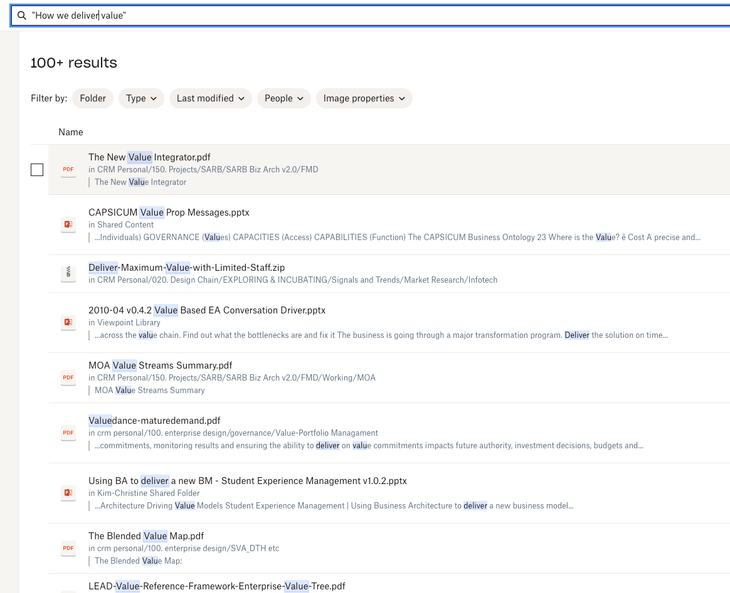730x593 pixels.
Task: Click the search magnifier icon
Action: (21, 16)
